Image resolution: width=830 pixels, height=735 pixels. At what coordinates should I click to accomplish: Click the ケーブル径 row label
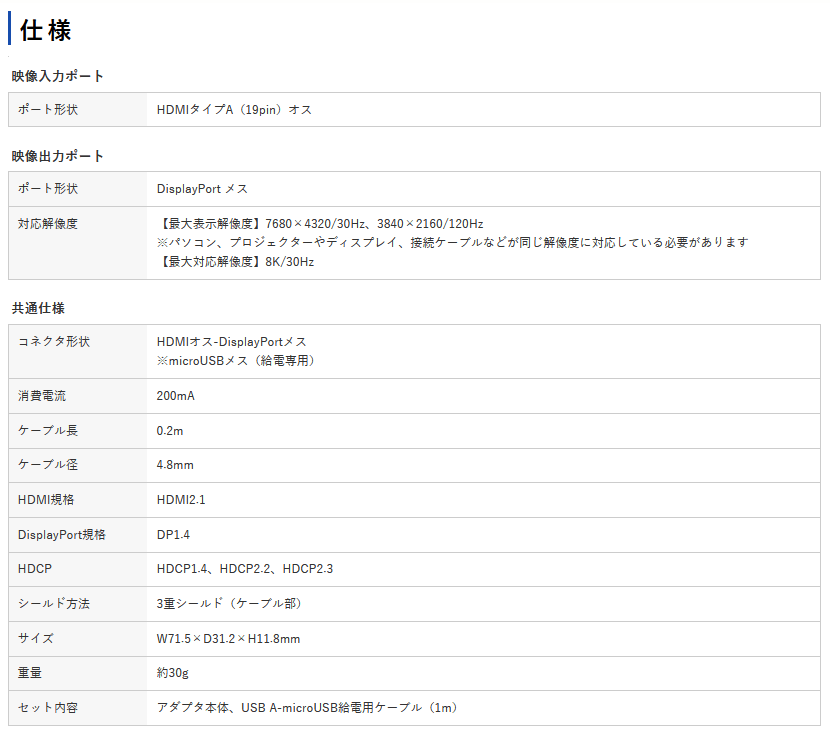coord(48,465)
